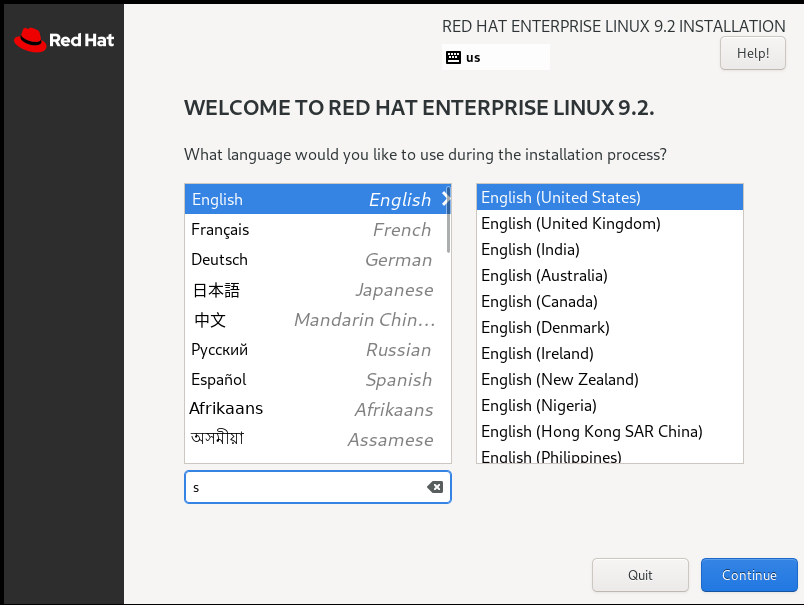Choose Afrikaans language entry

point(310,410)
